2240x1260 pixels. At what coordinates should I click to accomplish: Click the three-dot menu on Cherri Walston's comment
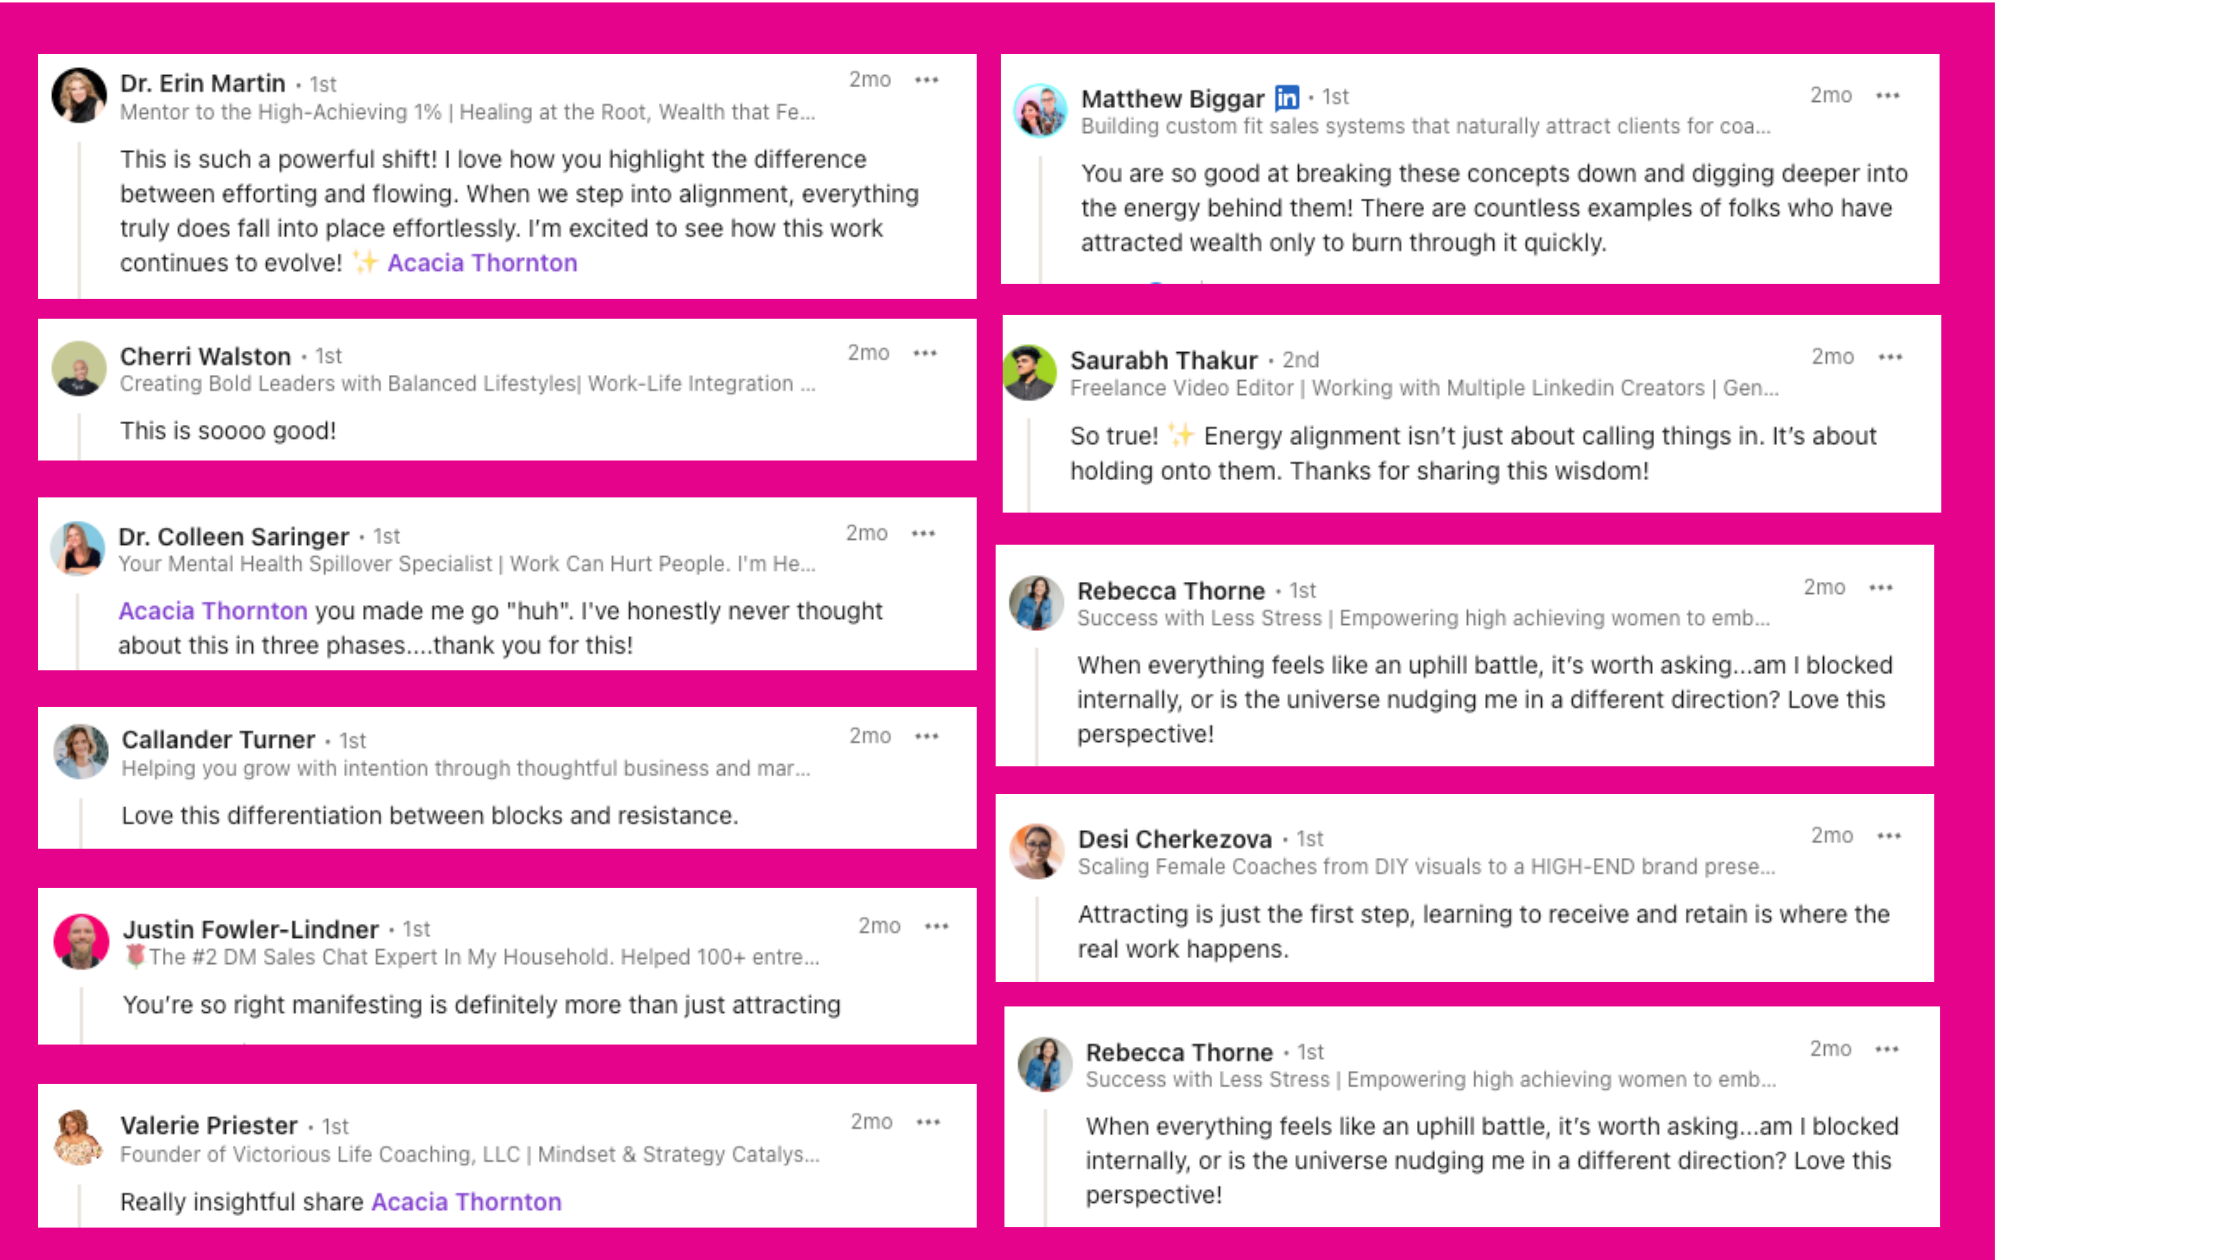pyautogui.click(x=925, y=353)
